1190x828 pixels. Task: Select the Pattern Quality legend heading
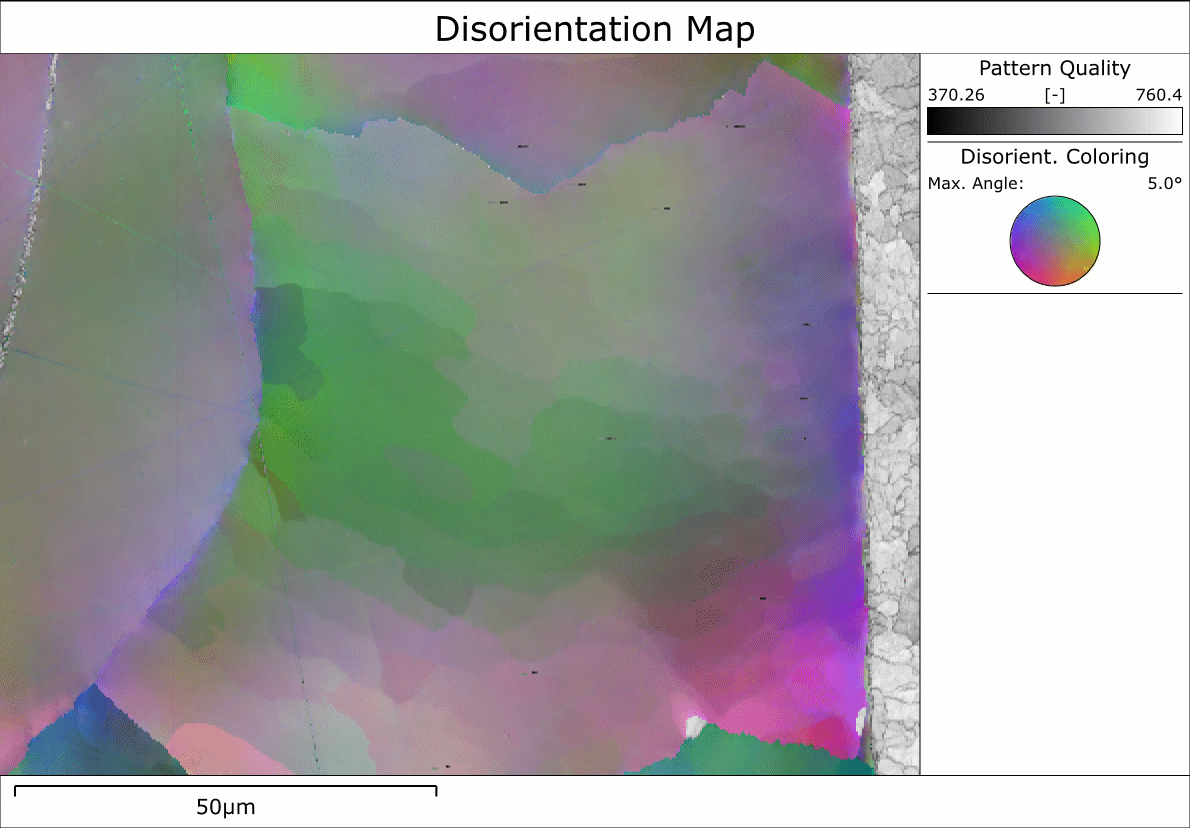click(1054, 68)
